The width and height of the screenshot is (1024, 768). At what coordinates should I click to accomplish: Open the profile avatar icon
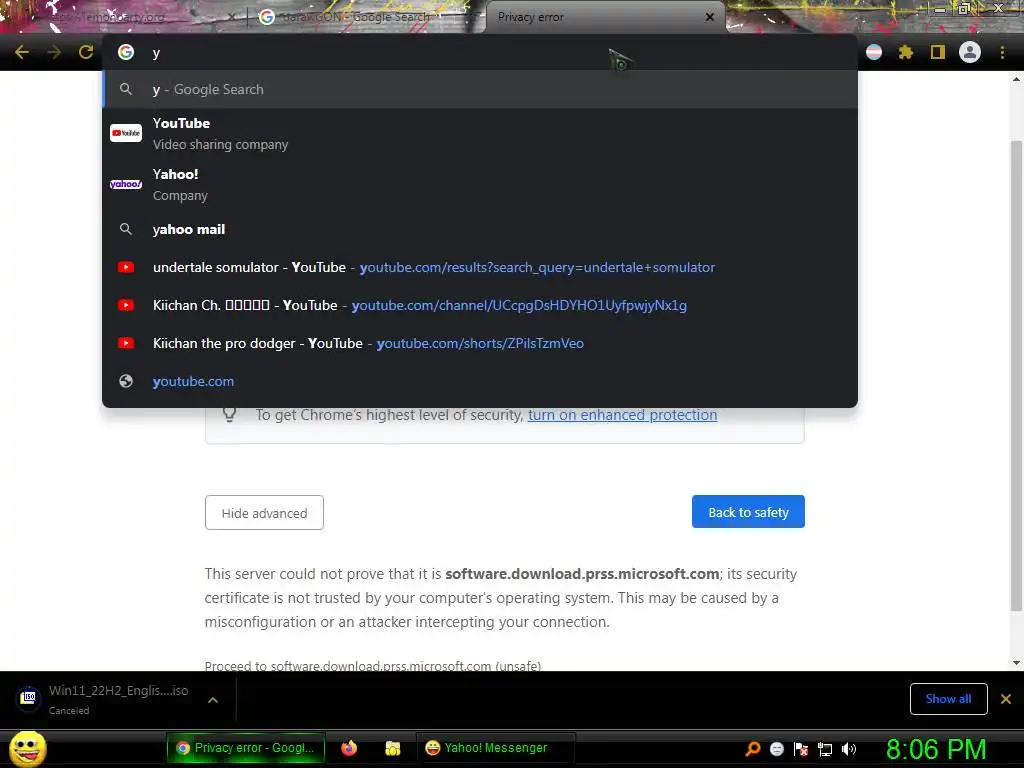pos(970,52)
